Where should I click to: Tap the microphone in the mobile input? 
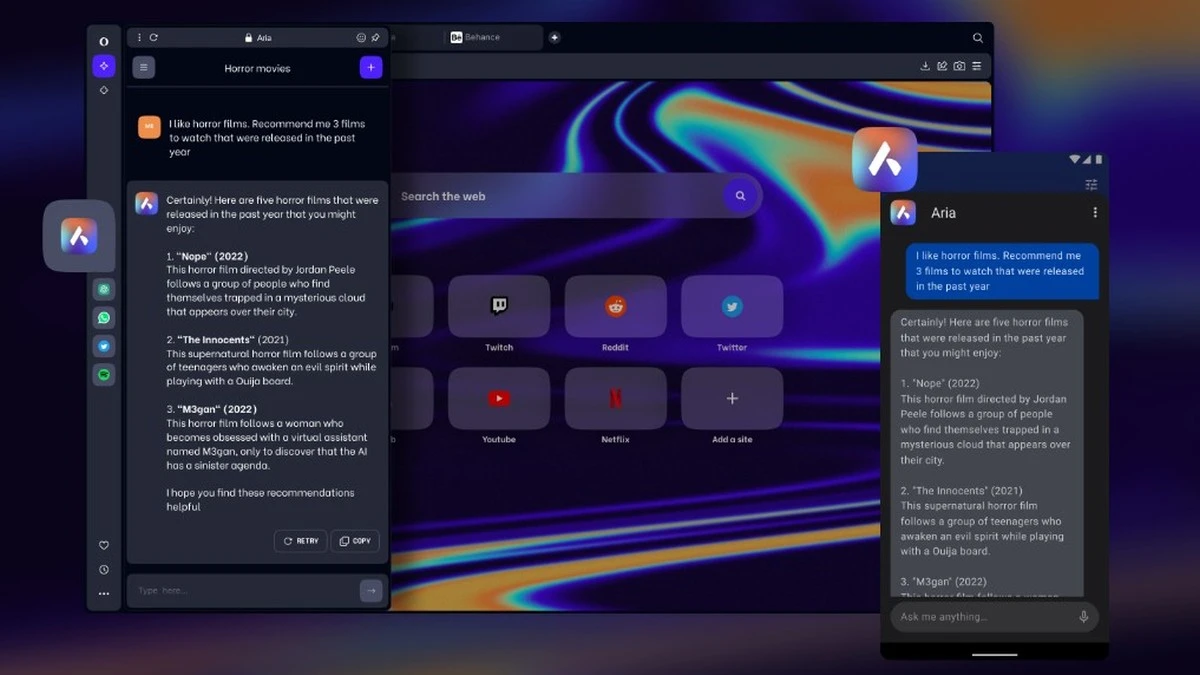pyautogui.click(x=1083, y=617)
